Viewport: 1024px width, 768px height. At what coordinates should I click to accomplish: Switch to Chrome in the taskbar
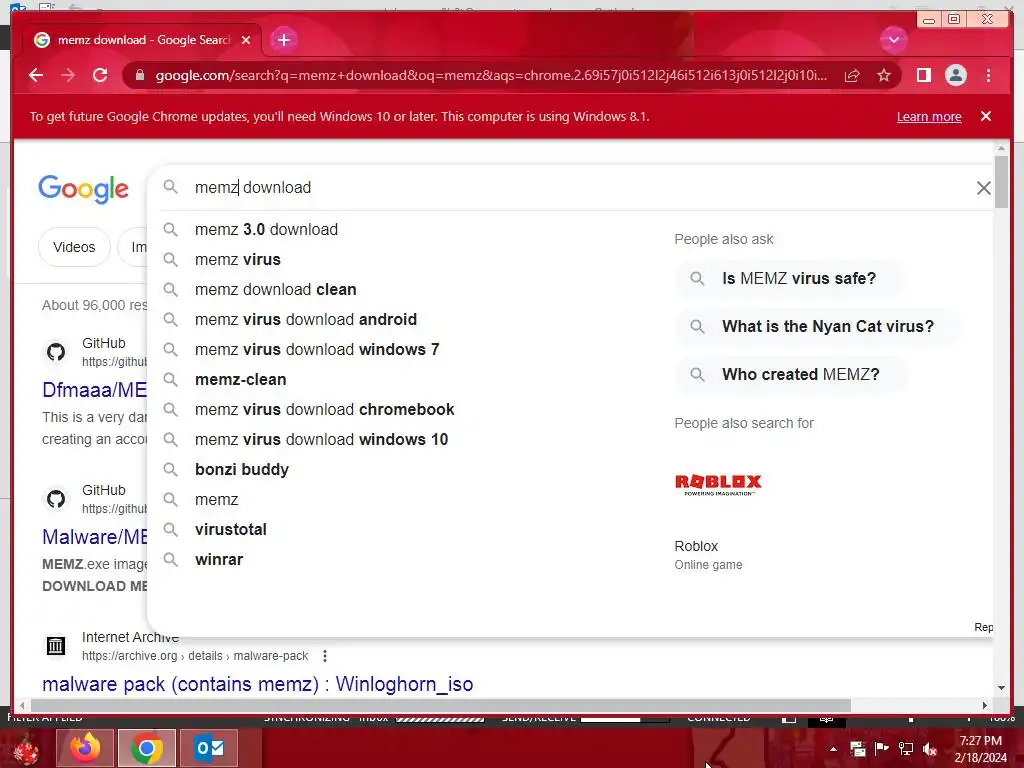[x=147, y=748]
